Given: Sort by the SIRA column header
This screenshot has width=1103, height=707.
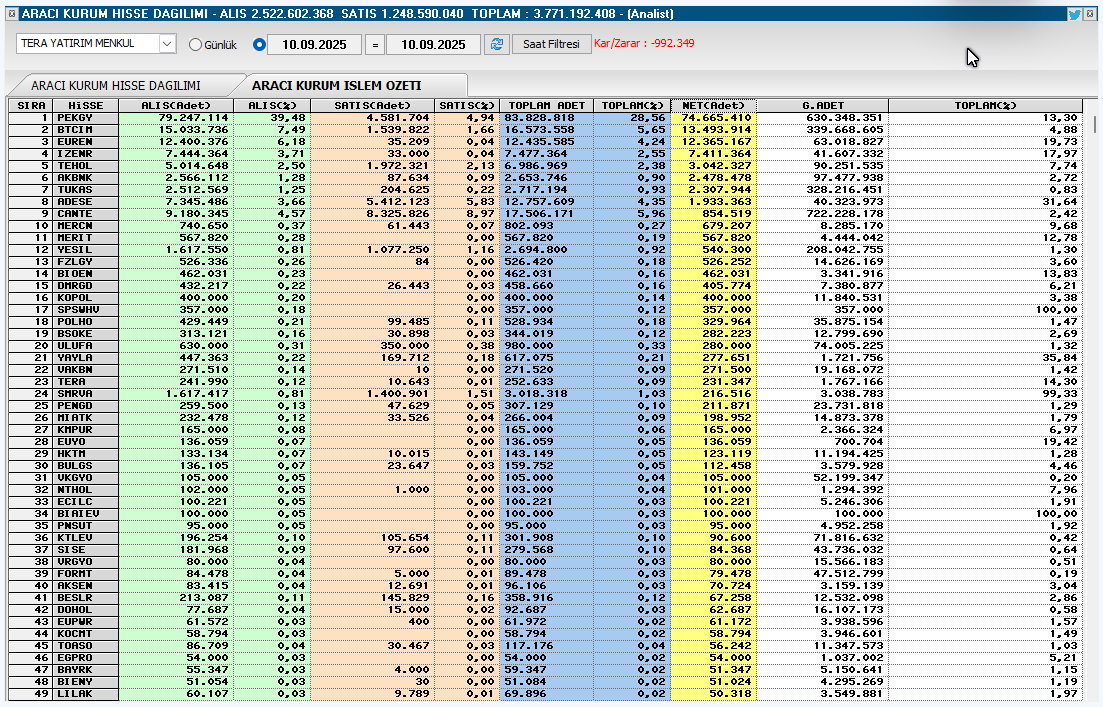Looking at the screenshot, I should 31,106.
